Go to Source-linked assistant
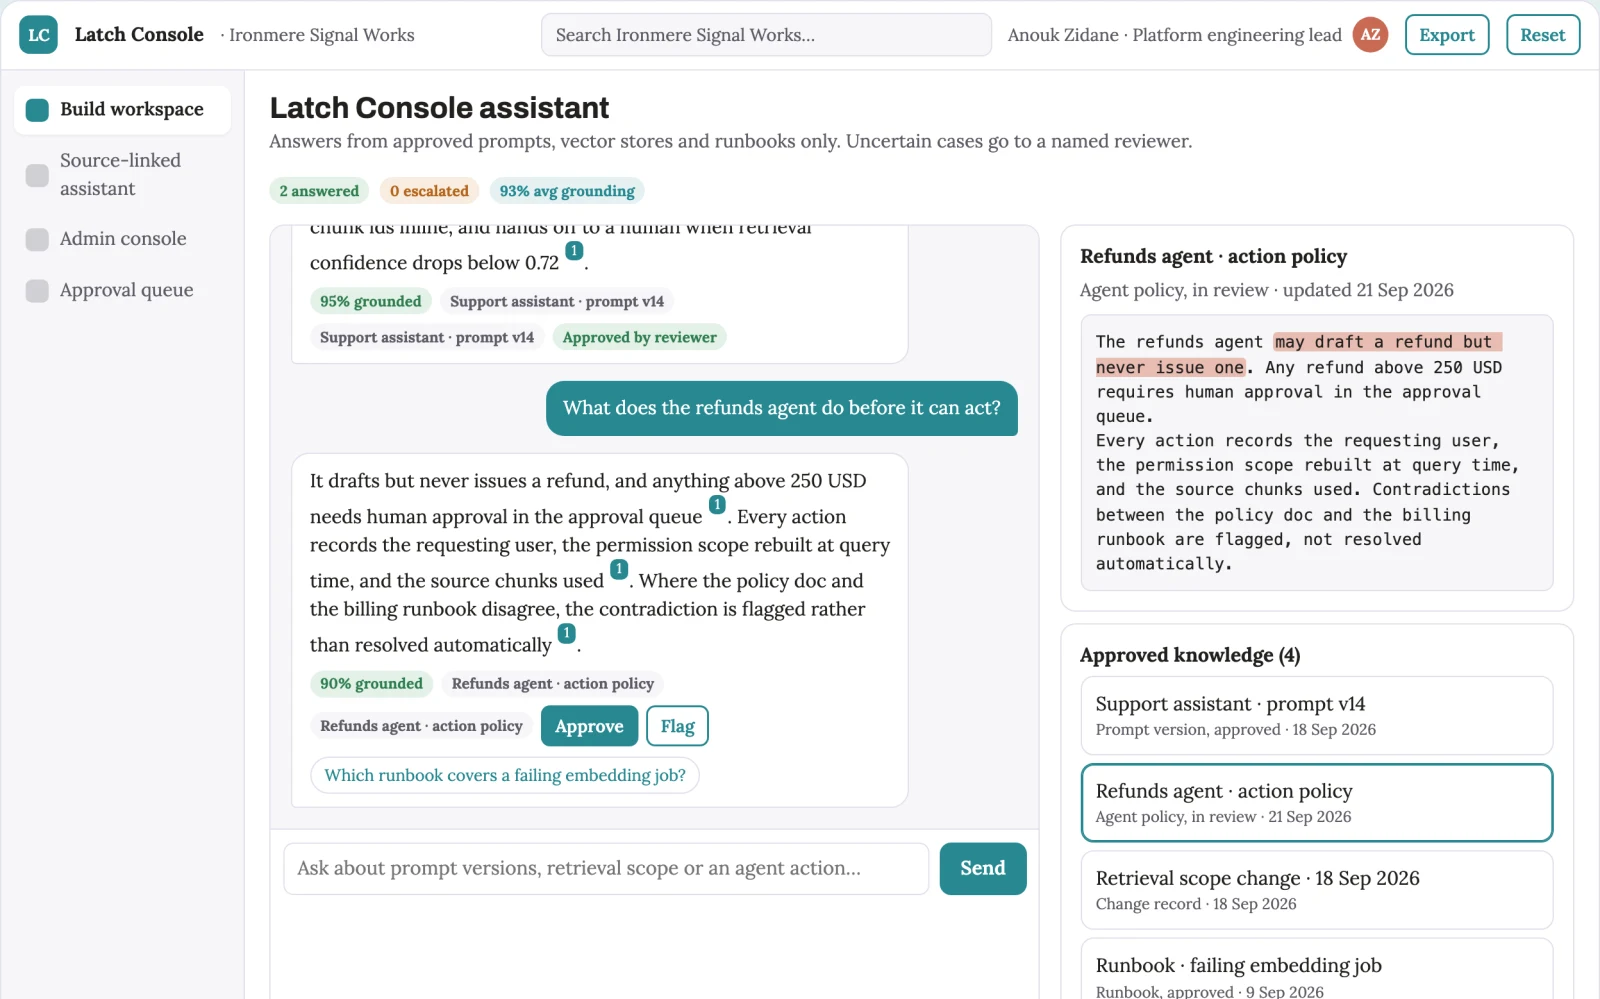 click(x=122, y=175)
